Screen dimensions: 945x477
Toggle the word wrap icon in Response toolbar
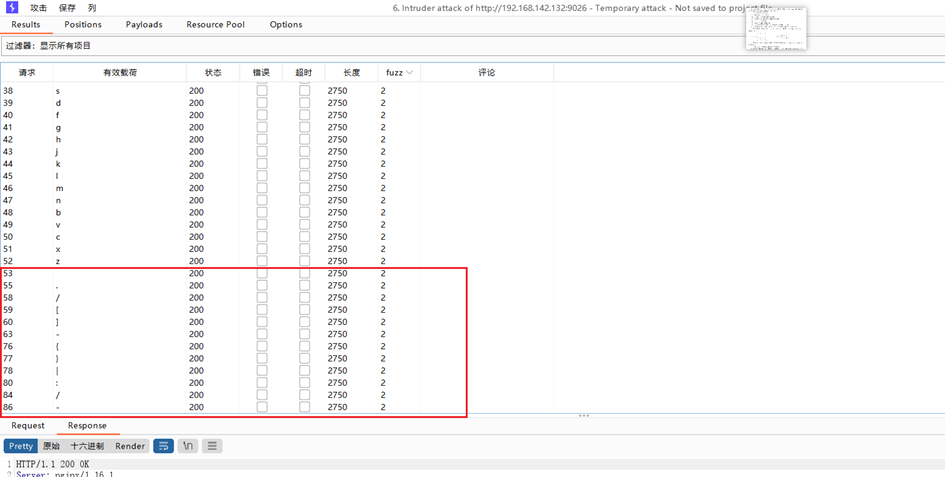pyautogui.click(x=163, y=446)
